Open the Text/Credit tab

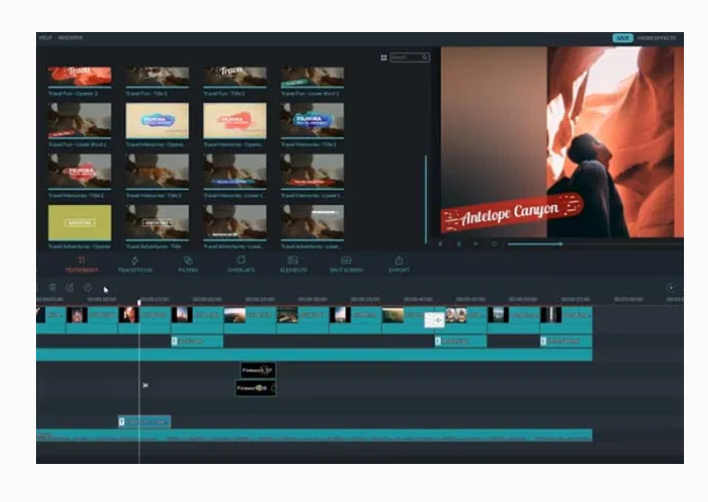tap(81, 265)
